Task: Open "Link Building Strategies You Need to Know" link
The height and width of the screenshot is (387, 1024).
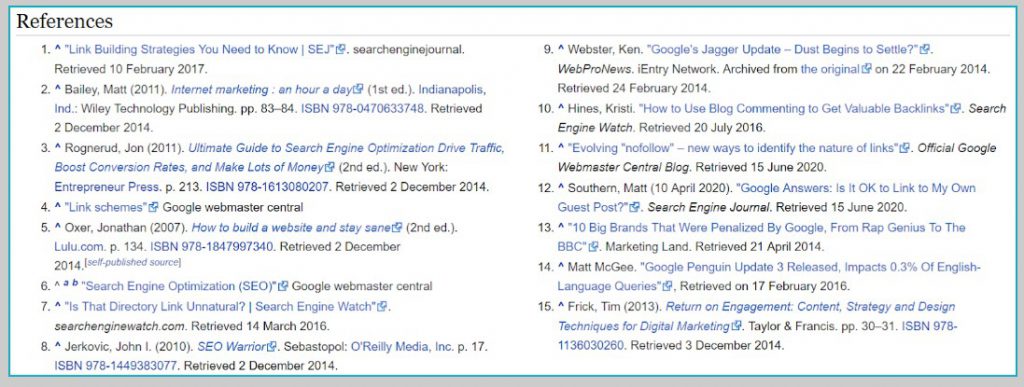Action: coord(199,49)
